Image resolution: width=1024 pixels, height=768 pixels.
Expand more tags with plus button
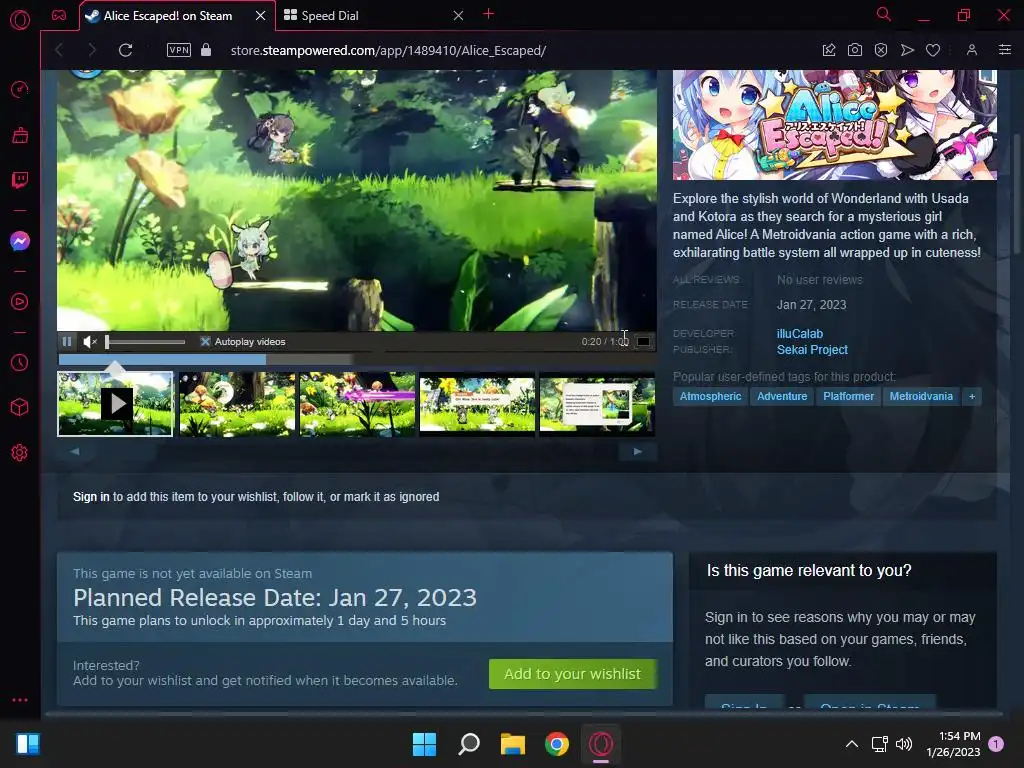click(x=972, y=396)
